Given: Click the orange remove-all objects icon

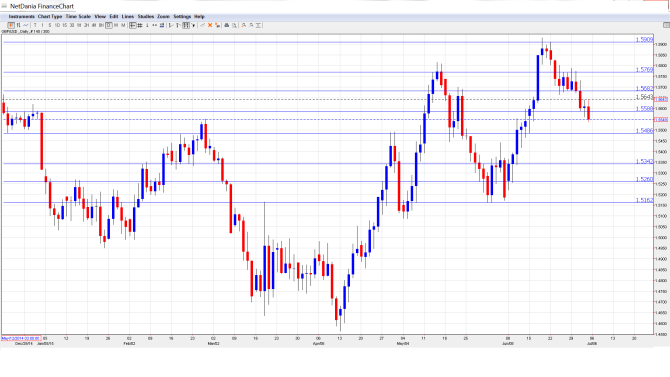Looking at the screenshot, I should [217, 25].
